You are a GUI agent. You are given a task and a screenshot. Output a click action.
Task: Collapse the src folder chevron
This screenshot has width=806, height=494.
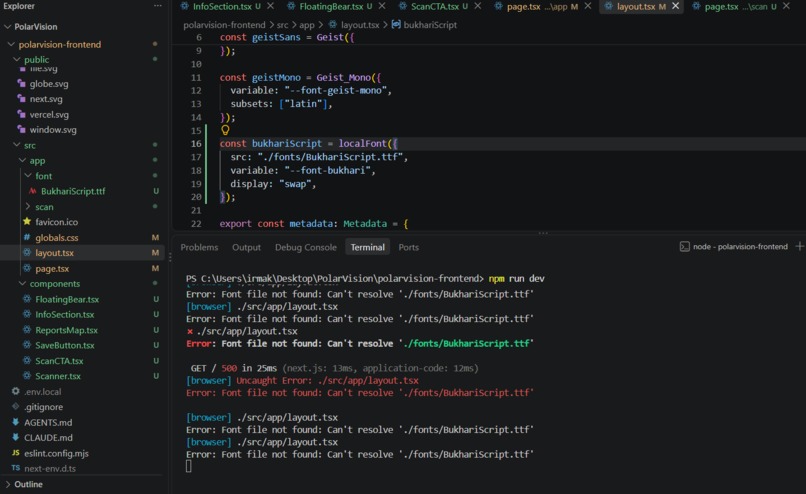pyautogui.click(x=17, y=145)
